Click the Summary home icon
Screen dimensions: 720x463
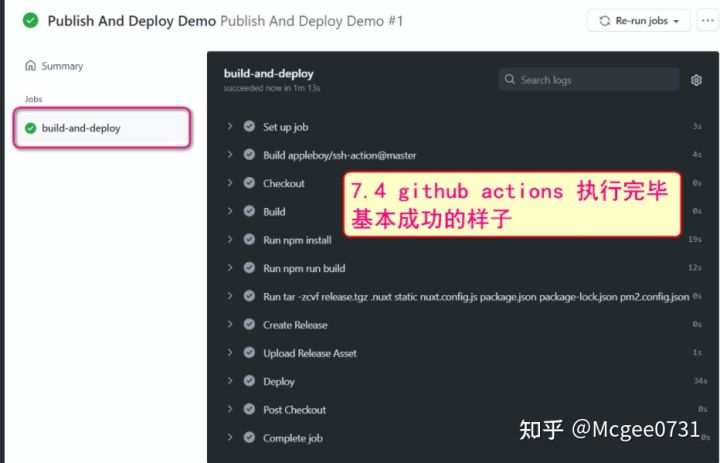tap(30, 66)
